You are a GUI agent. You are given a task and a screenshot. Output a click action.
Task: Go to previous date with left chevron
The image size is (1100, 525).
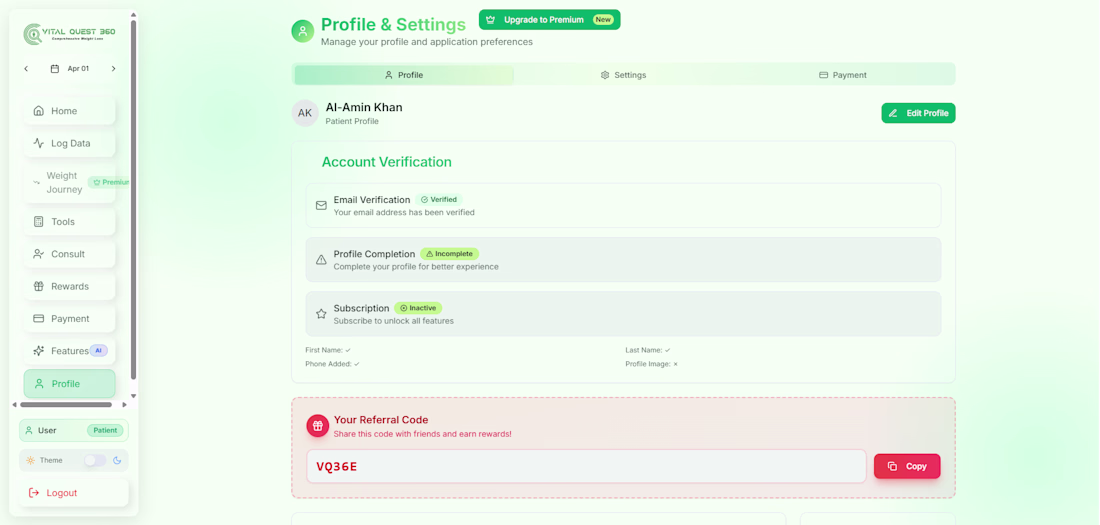coord(26,69)
